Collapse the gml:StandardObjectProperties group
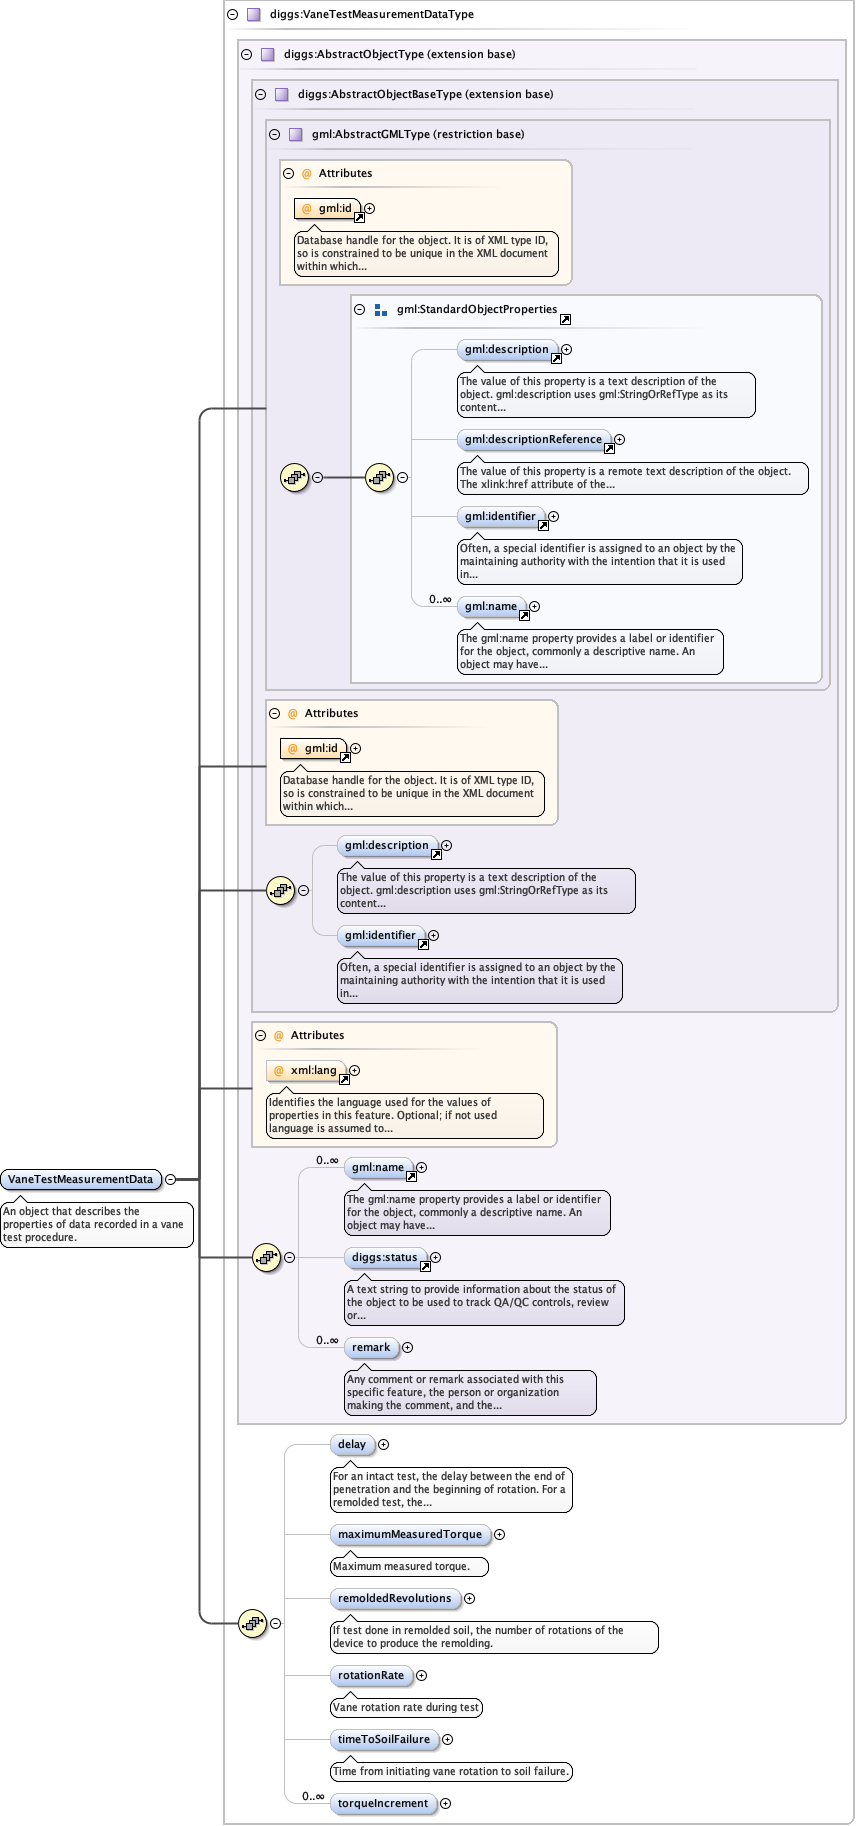Screen dimensions: 856x1826 (359, 310)
